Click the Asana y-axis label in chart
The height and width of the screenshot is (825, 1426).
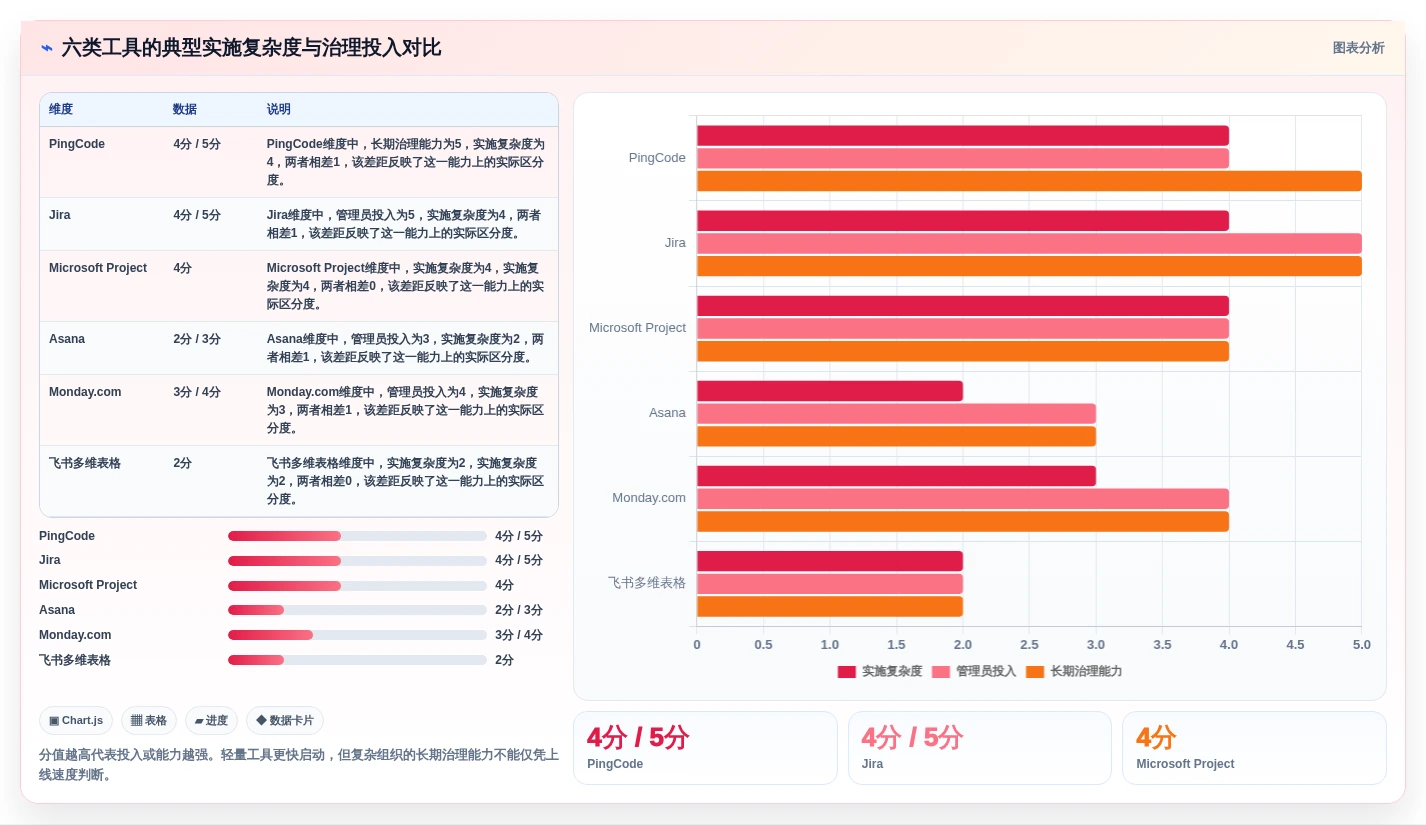[x=667, y=413]
